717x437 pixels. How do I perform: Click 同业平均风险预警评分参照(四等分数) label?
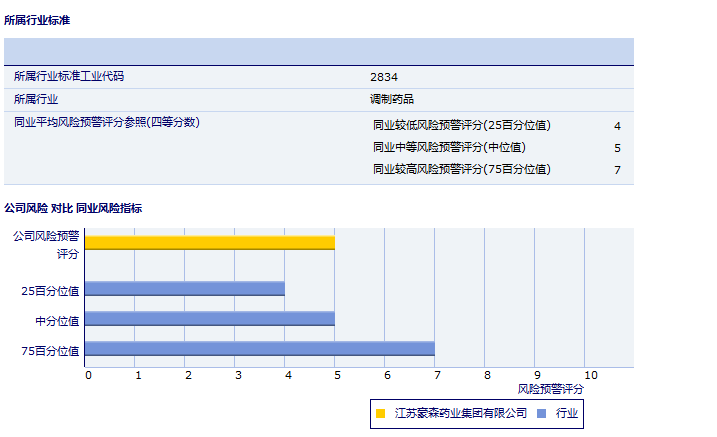(x=107, y=122)
